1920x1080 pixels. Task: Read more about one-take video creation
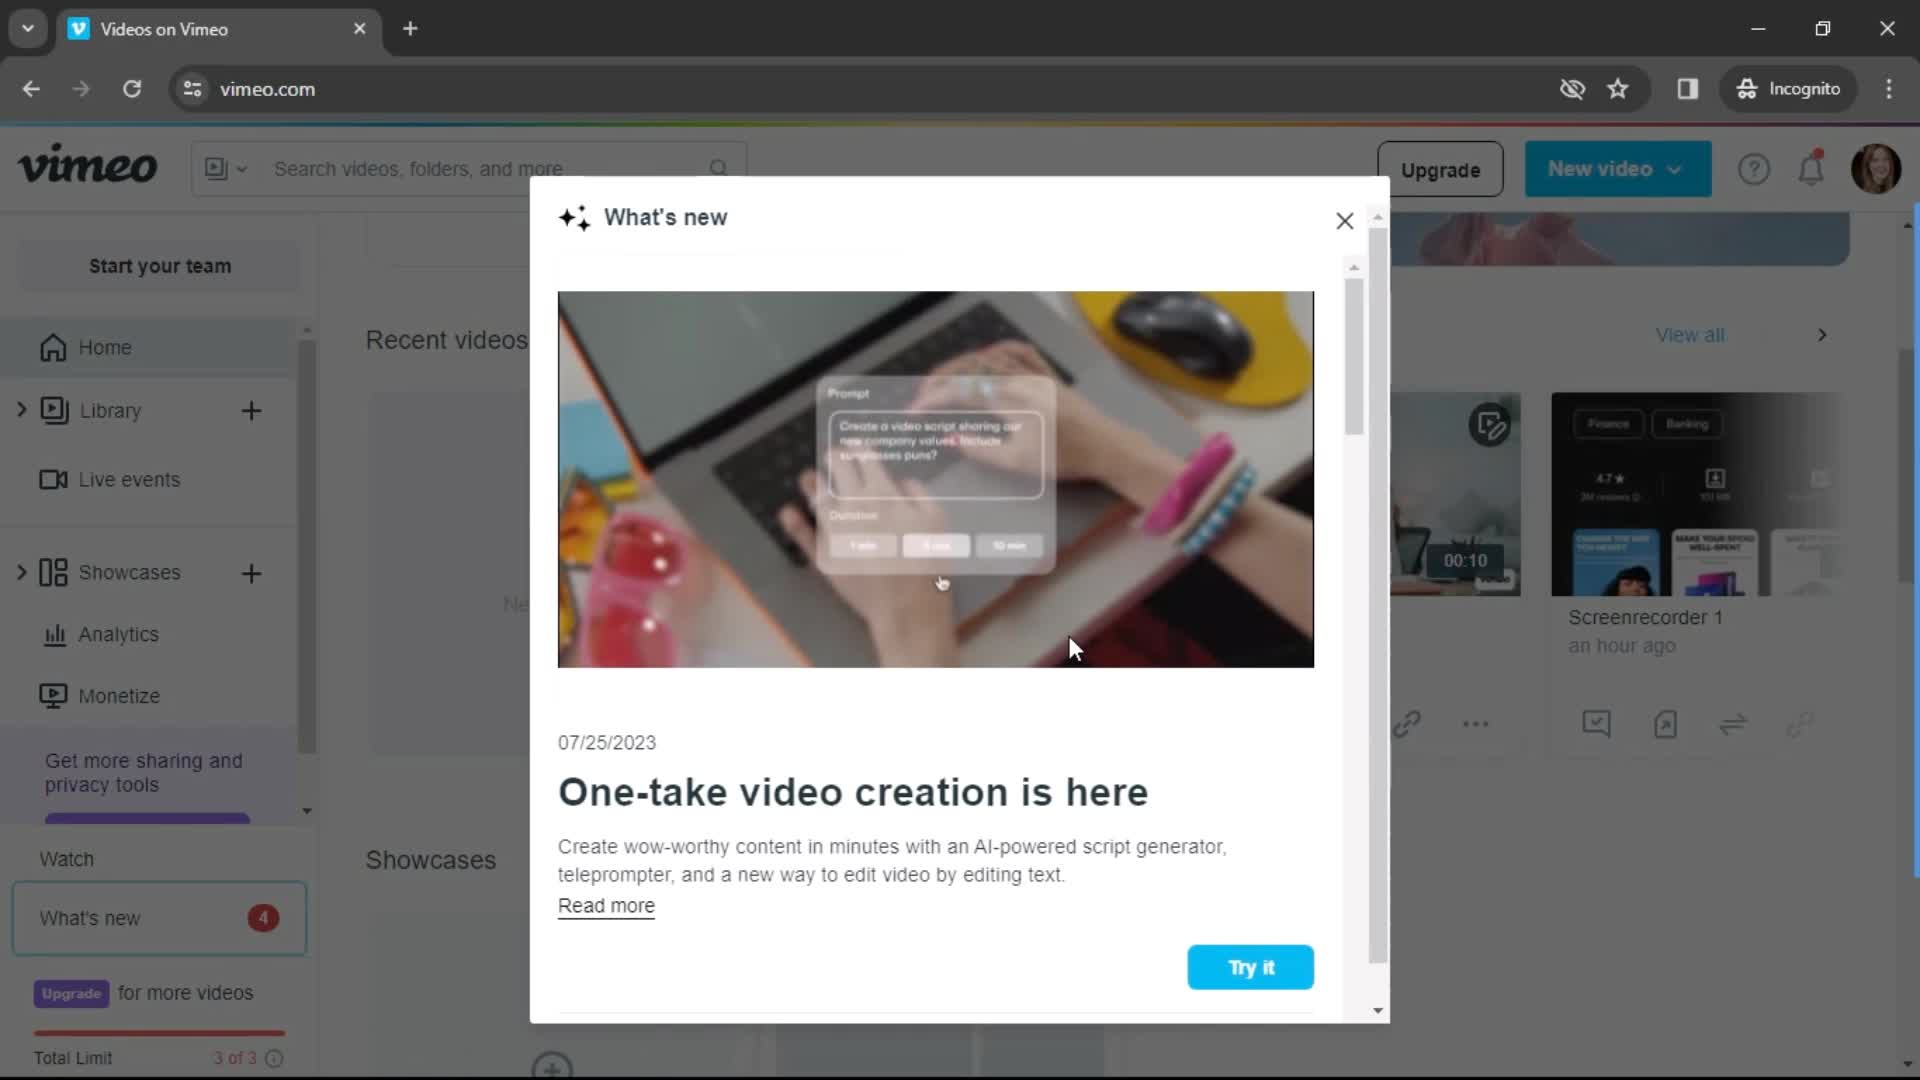607,905
